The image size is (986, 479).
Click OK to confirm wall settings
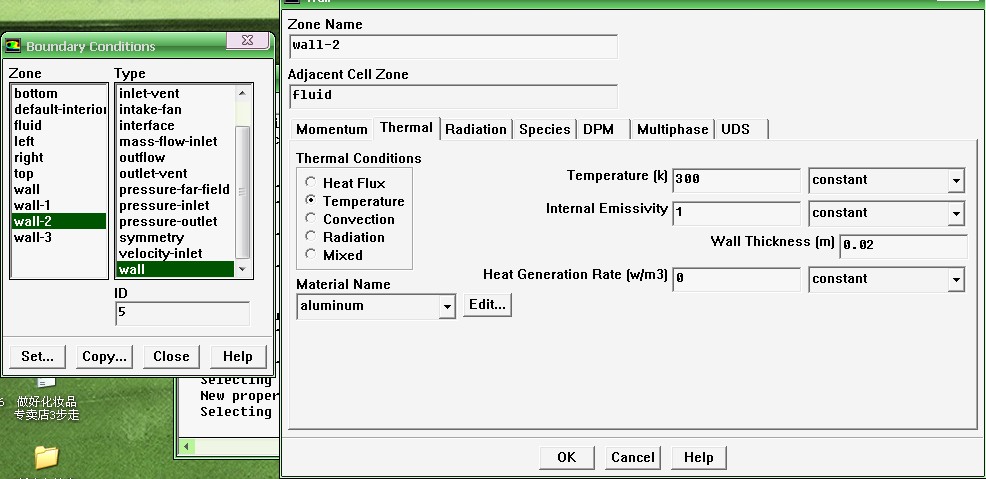(566, 457)
